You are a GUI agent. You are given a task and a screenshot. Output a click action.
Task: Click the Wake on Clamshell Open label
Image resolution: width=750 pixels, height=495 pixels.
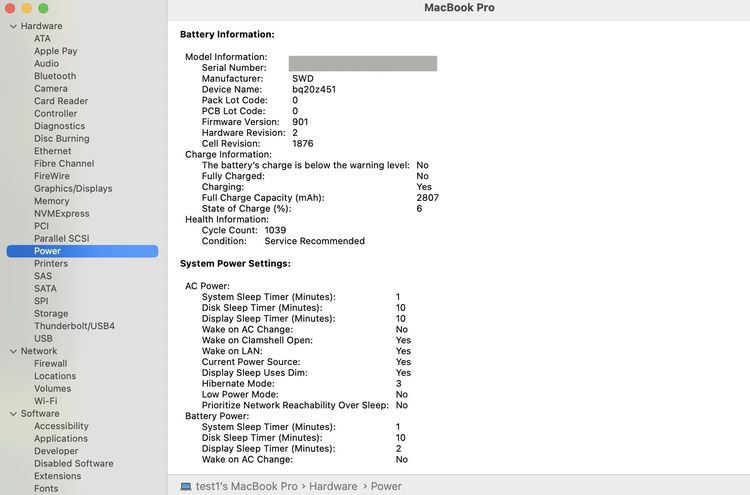click(x=257, y=340)
